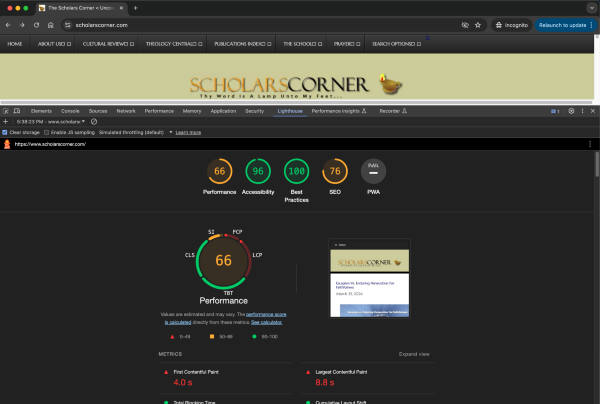The image size is (600, 404).
Task: Toggle the device toolbar icon
Action: coord(17,111)
